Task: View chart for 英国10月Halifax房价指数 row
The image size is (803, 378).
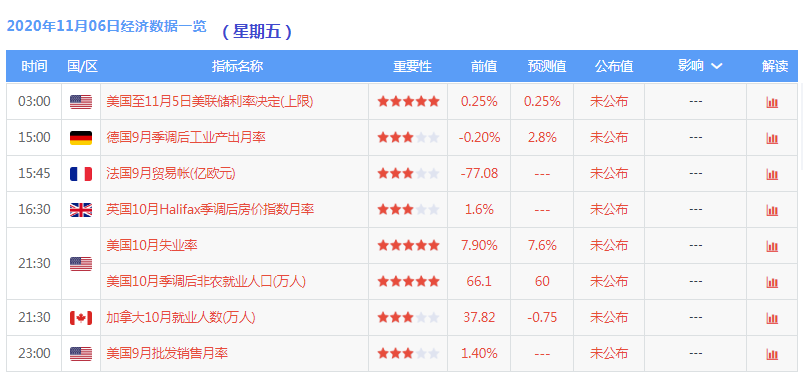Action: coord(772,210)
